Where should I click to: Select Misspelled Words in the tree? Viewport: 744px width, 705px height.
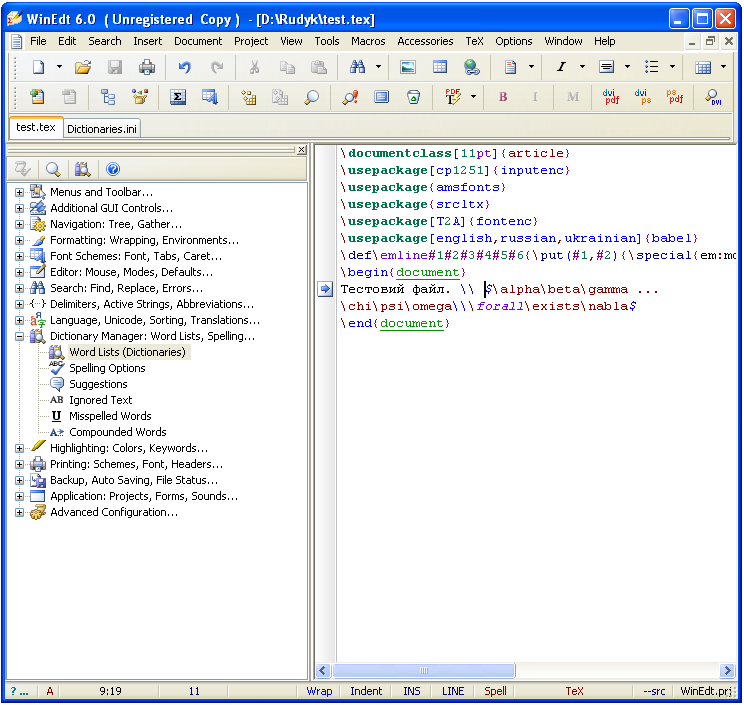[x=110, y=416]
